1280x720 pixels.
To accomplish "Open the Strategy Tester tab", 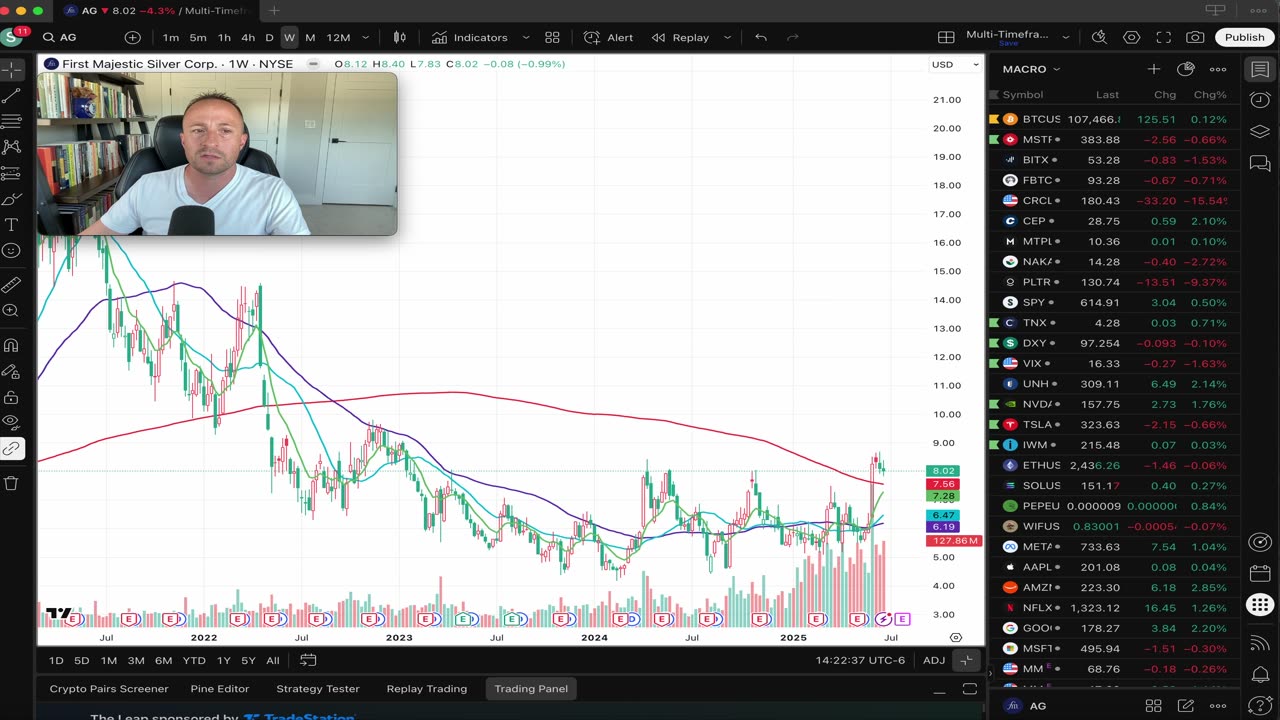I will (x=318, y=689).
